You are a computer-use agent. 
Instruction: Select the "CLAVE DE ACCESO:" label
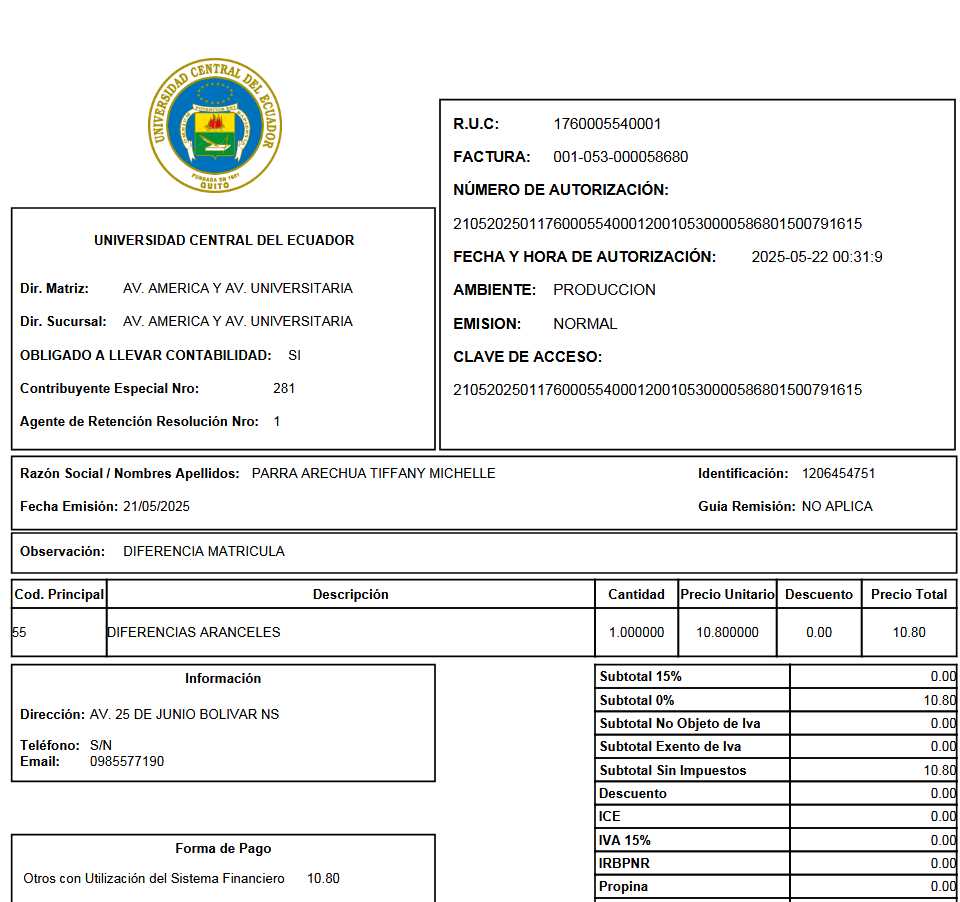click(528, 356)
